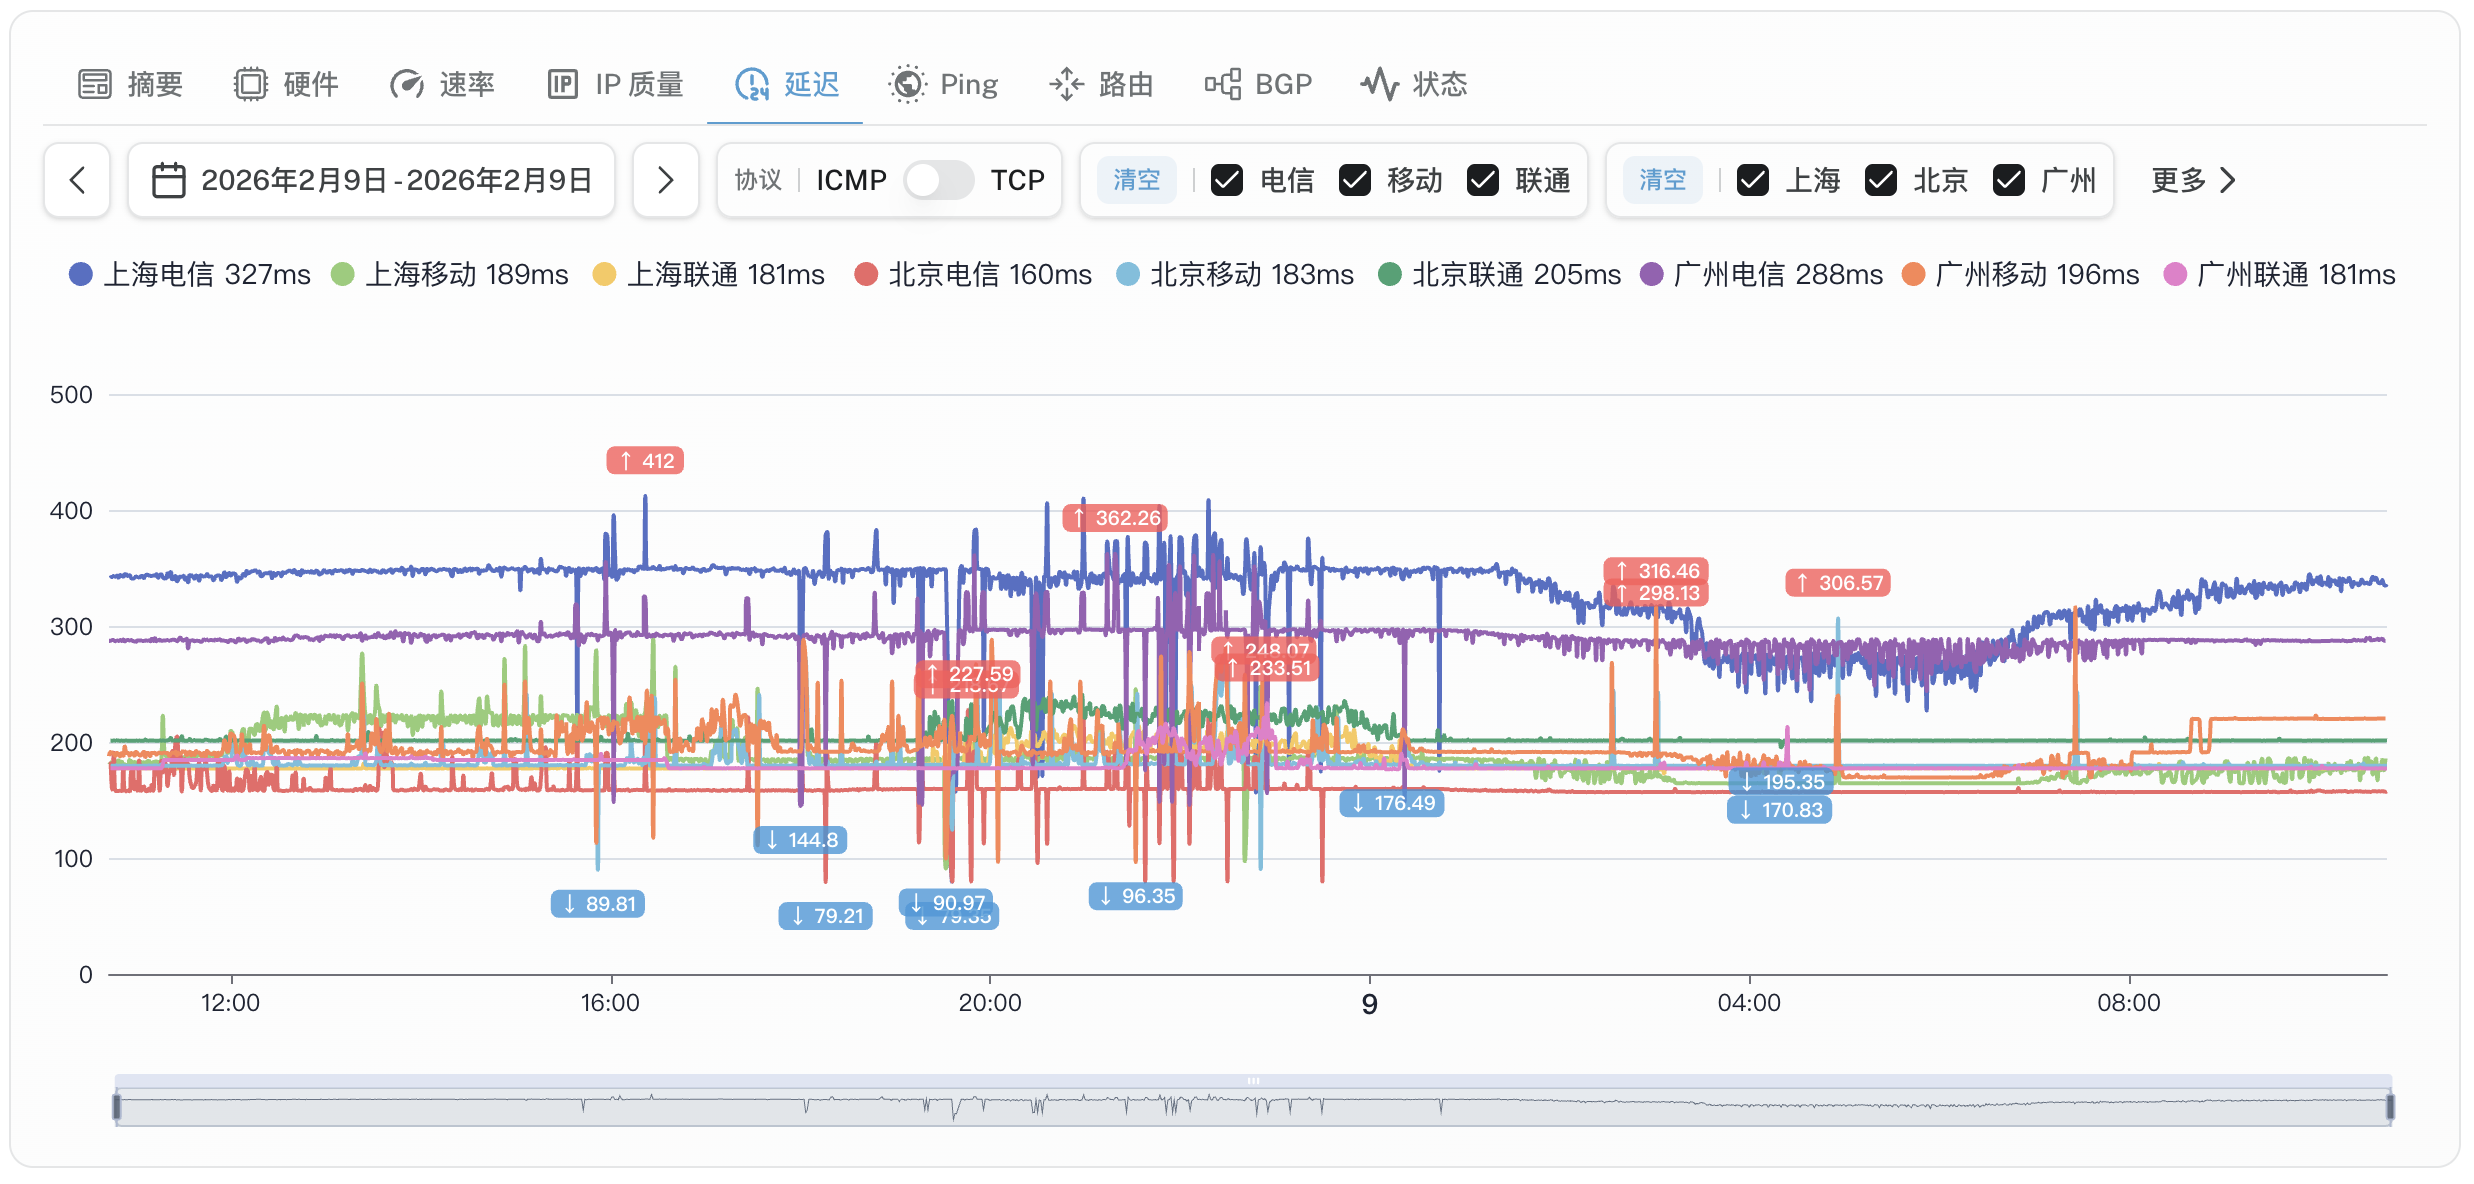This screenshot has height=1184, width=2474.
Task: Uncheck the 北京 city checkbox
Action: (1881, 180)
